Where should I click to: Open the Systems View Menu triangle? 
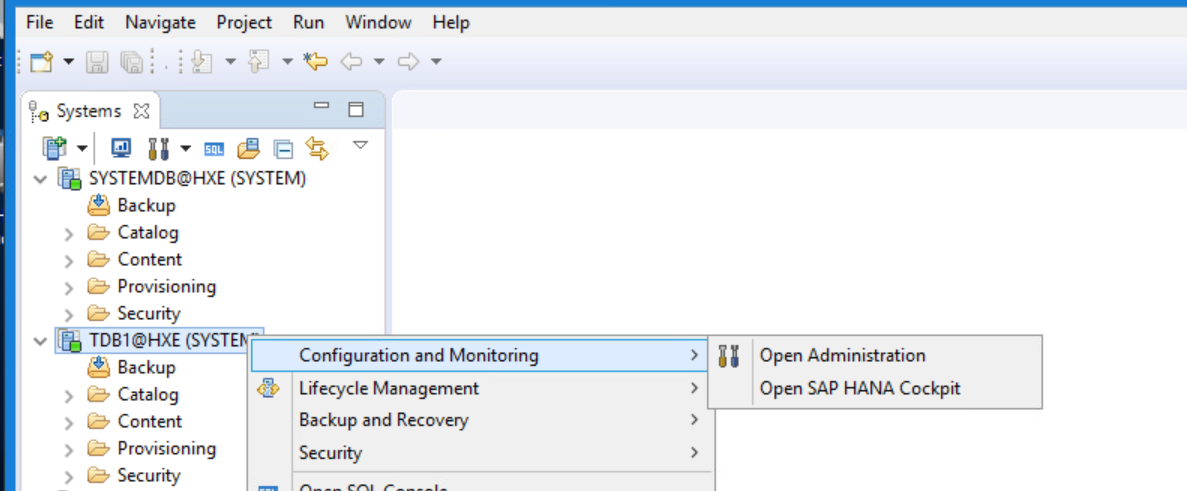pyautogui.click(x=360, y=144)
